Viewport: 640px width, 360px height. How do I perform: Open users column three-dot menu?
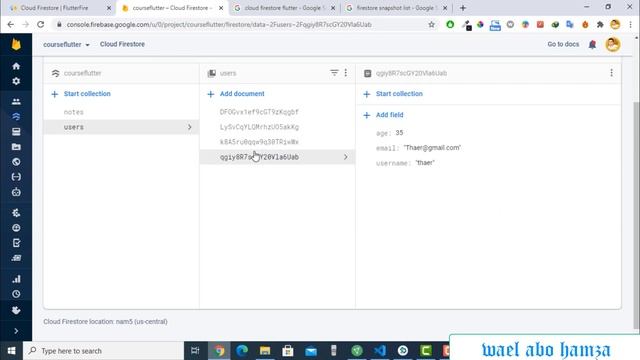(346, 73)
